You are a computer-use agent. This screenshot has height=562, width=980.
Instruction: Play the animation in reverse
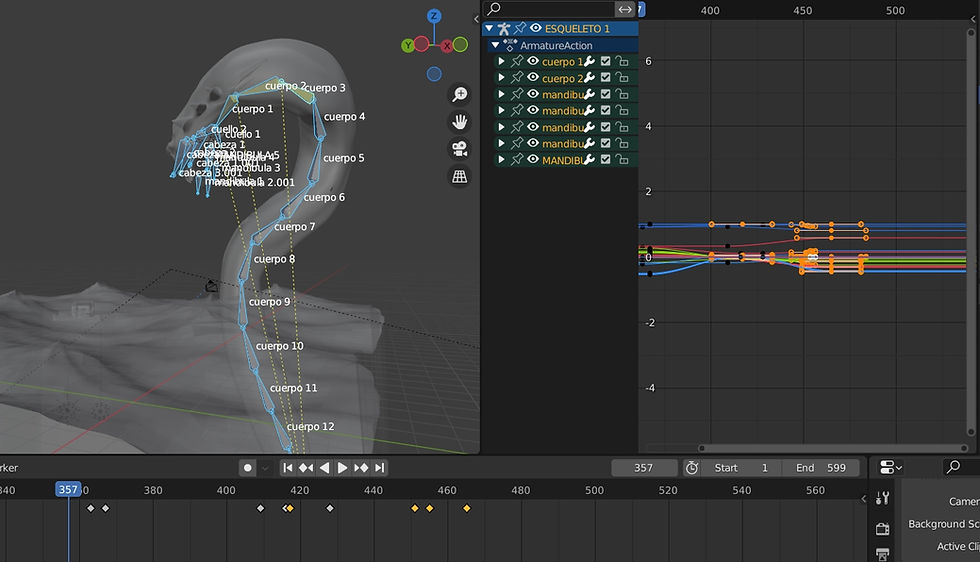pos(324,468)
